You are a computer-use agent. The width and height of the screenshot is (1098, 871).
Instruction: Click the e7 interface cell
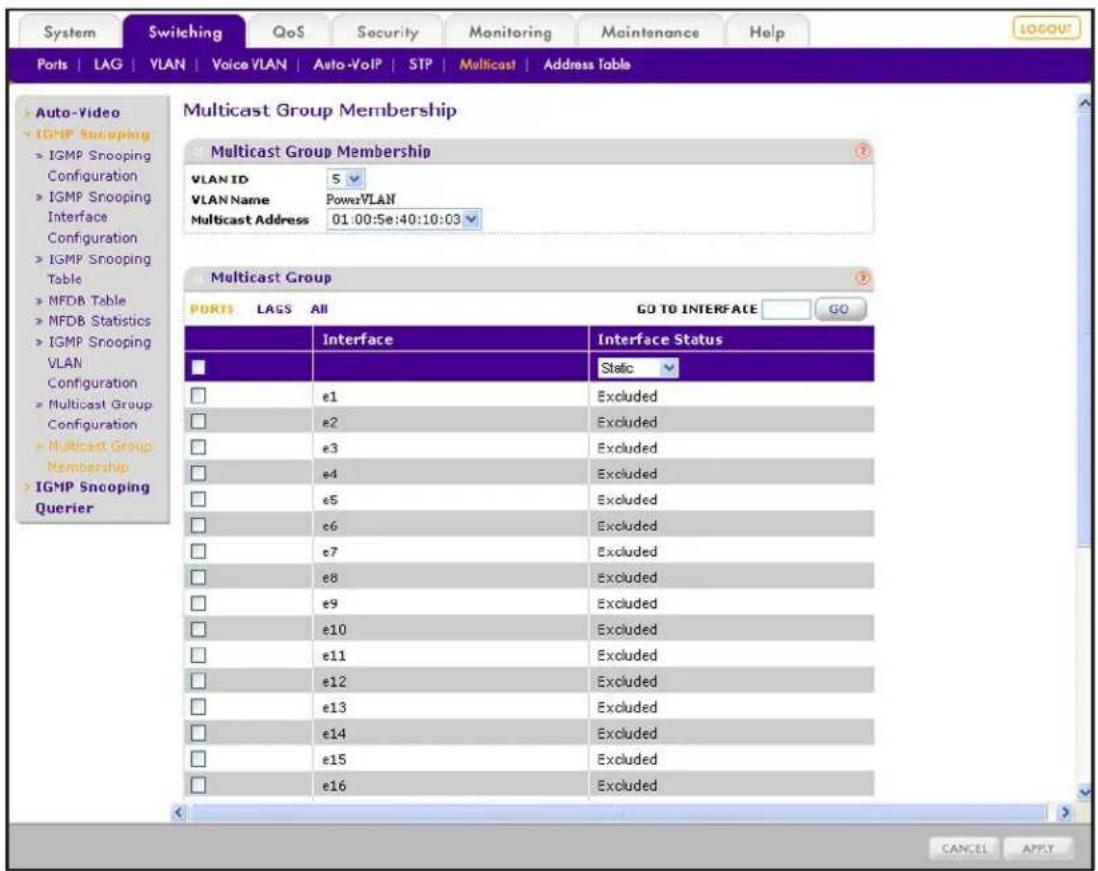tap(450, 552)
